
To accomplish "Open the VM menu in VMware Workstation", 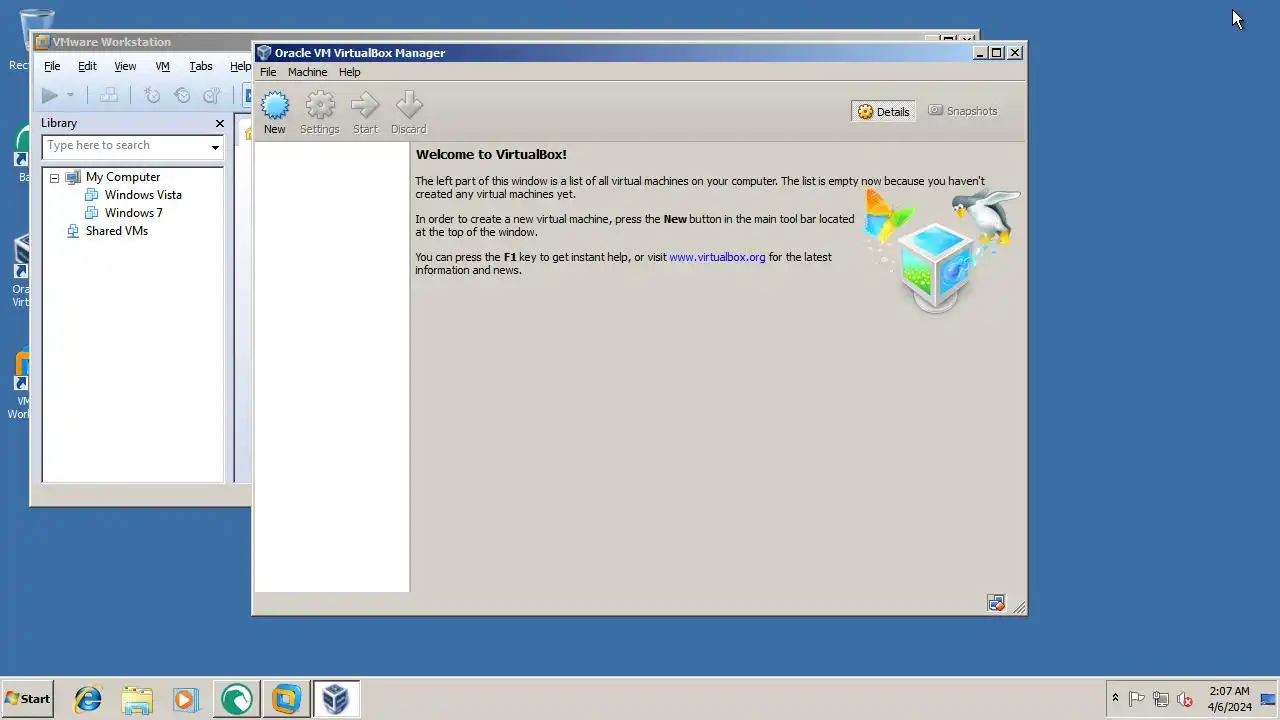I will coord(162,66).
